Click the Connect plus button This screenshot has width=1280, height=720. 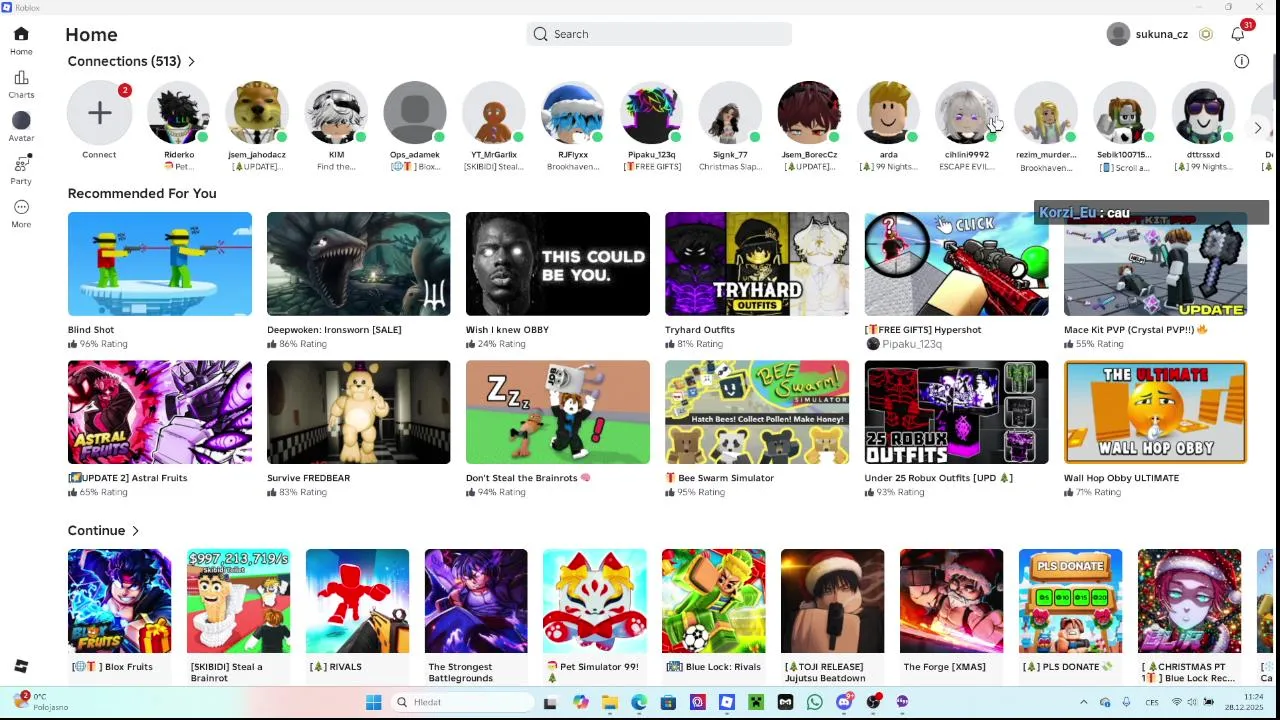(99, 113)
